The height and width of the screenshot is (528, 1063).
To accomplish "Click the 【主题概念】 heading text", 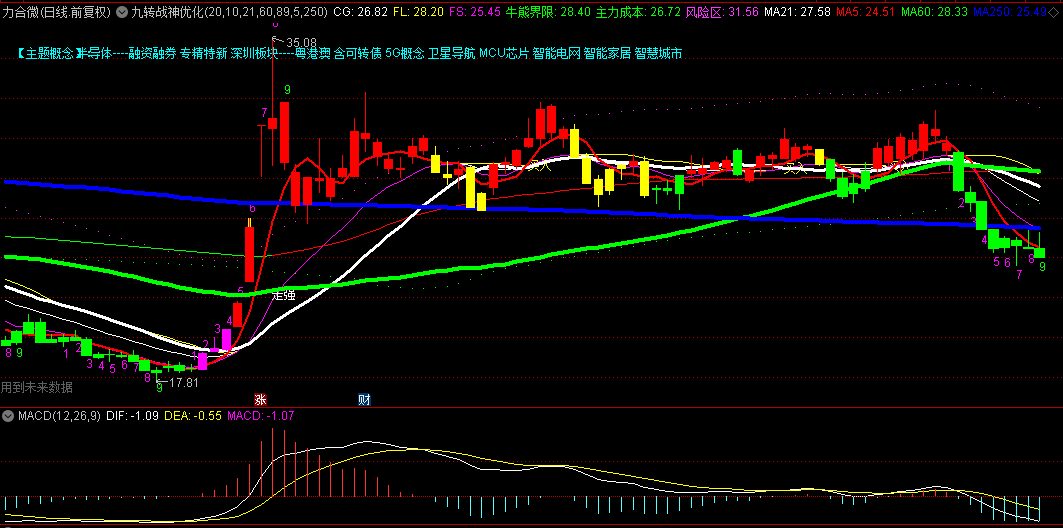I will coord(47,54).
